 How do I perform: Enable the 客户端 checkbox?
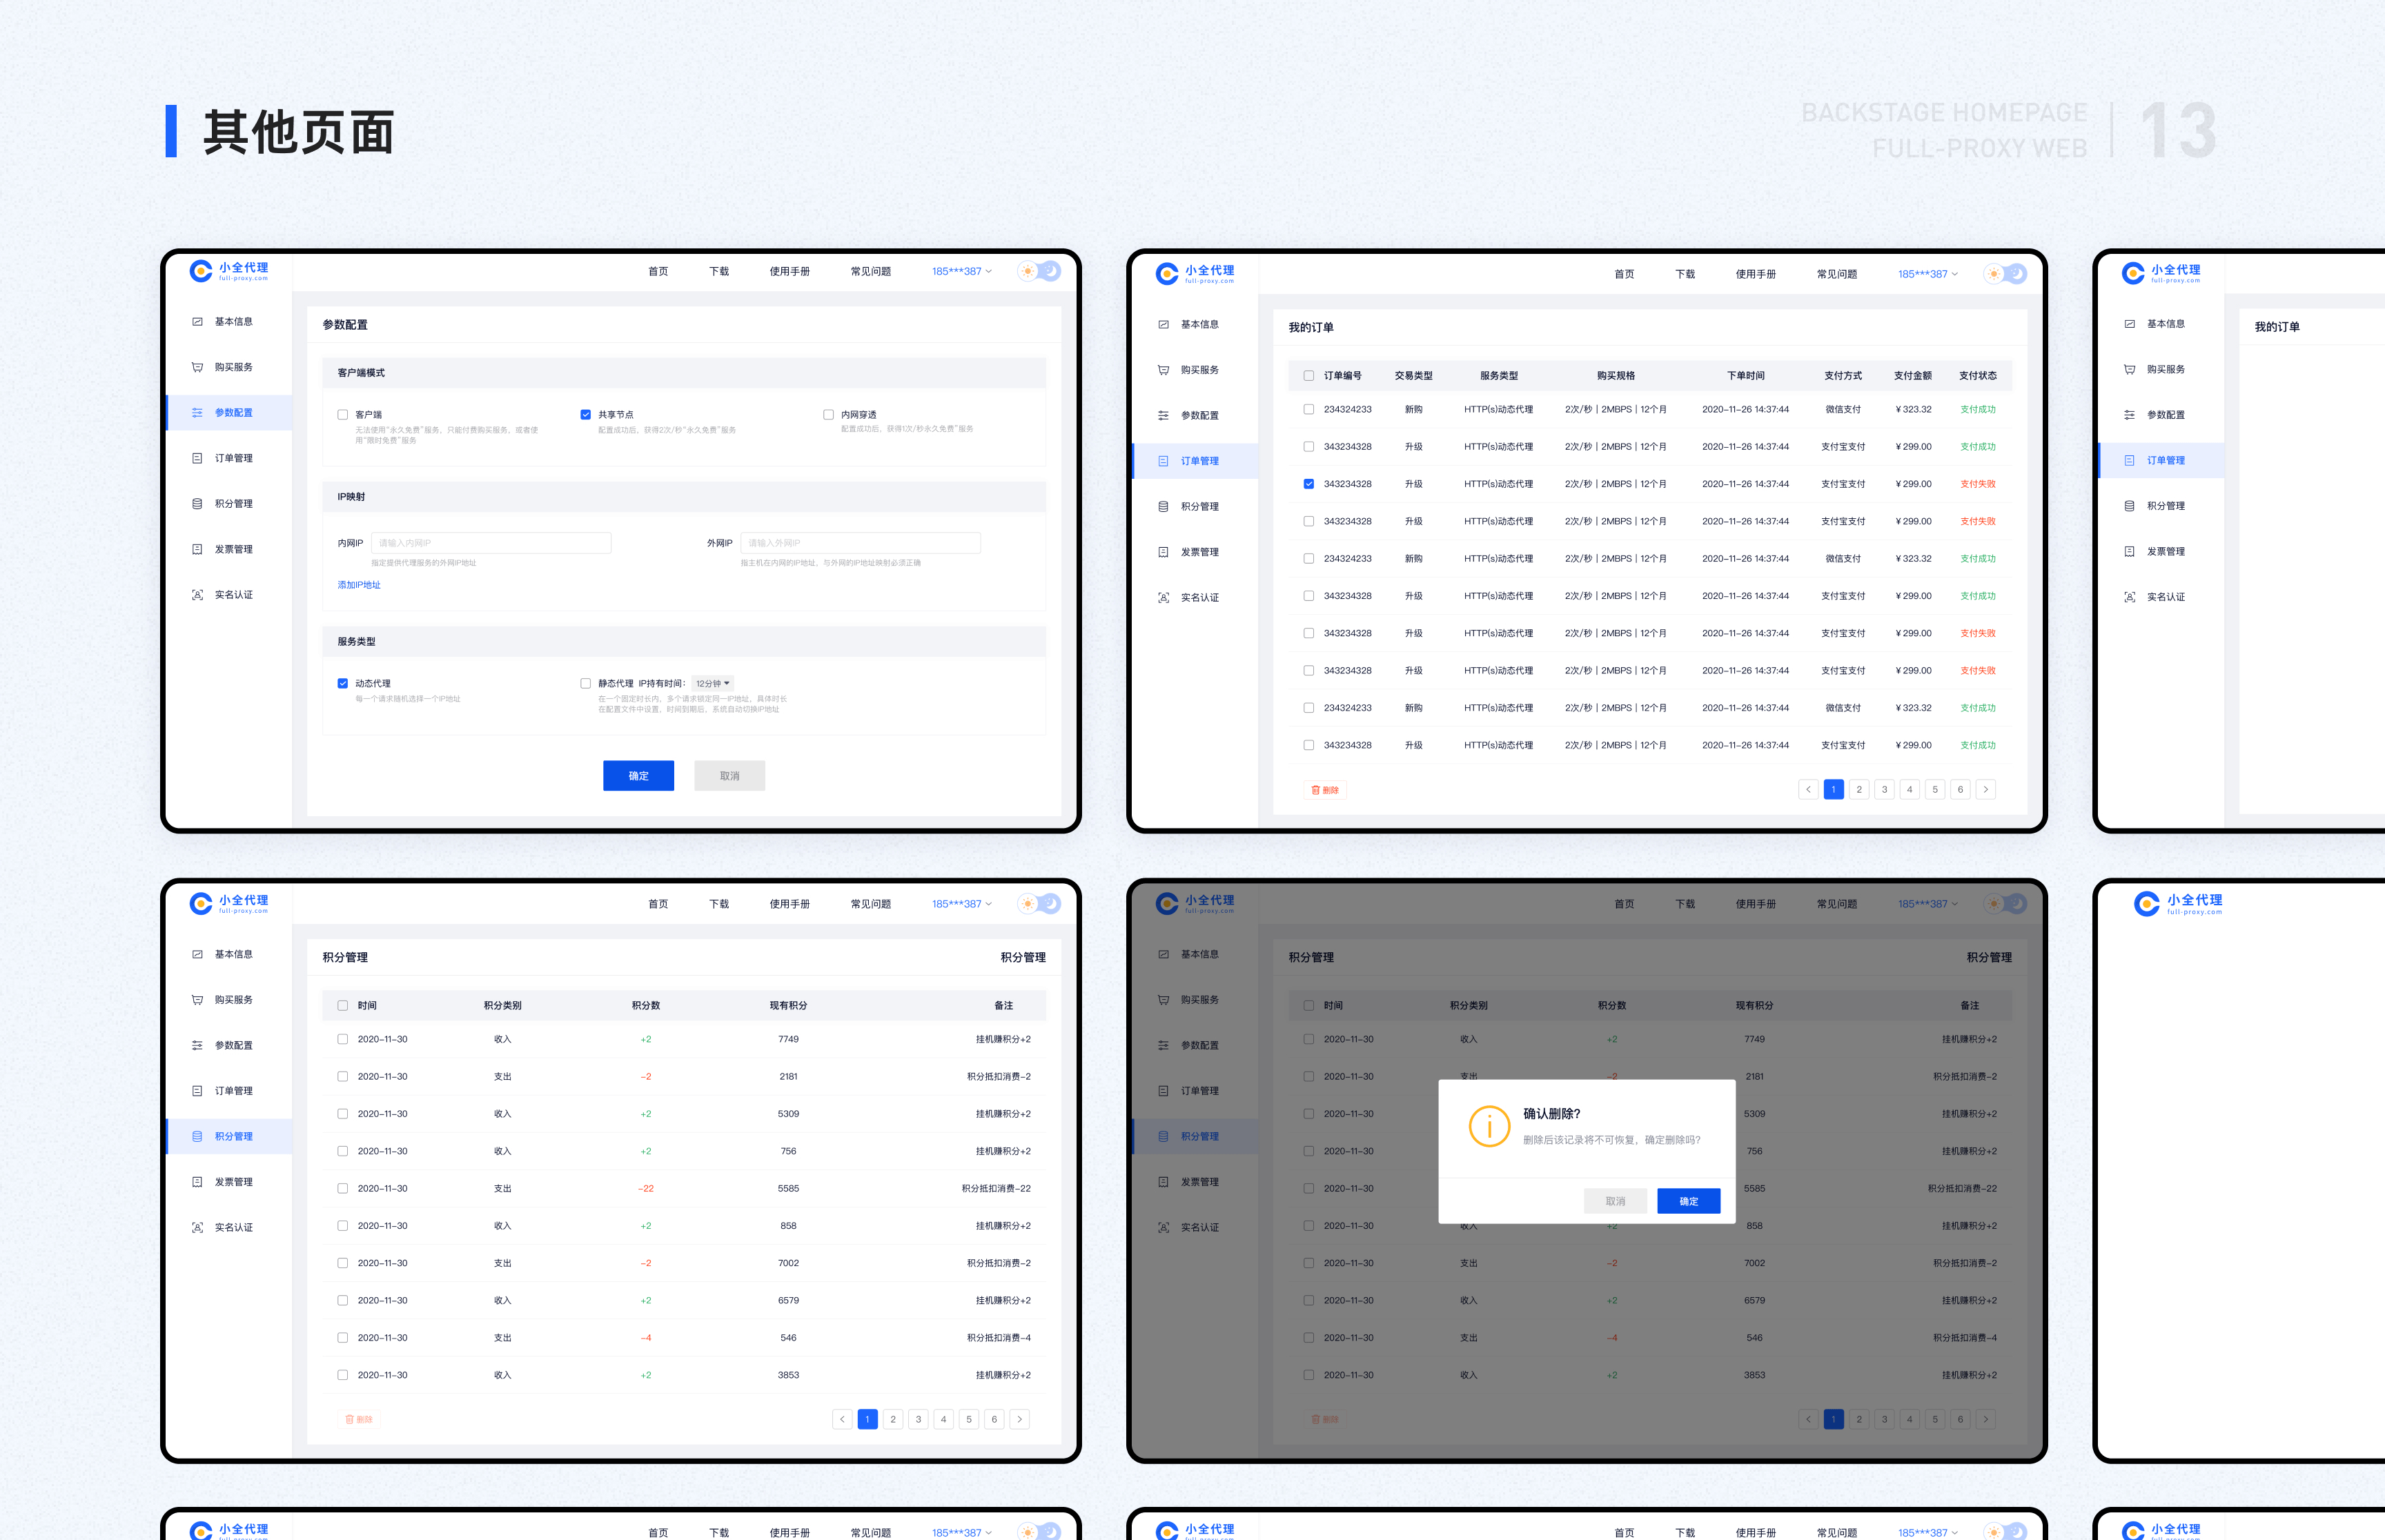coord(343,414)
